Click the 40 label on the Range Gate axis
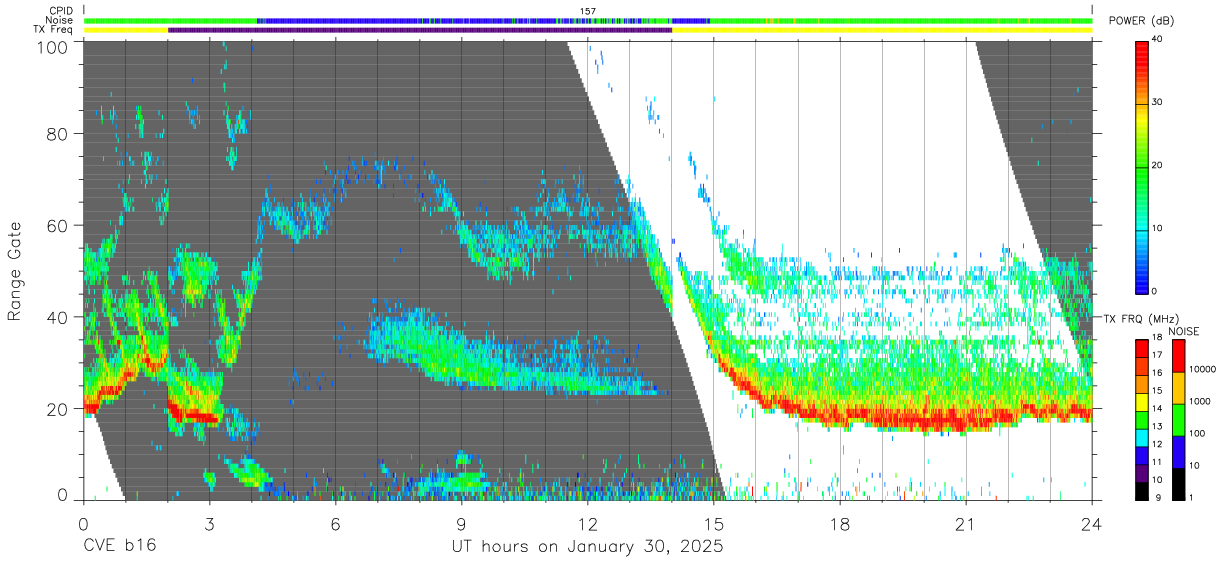The width and height of the screenshot is (1228, 567). (x=58, y=317)
